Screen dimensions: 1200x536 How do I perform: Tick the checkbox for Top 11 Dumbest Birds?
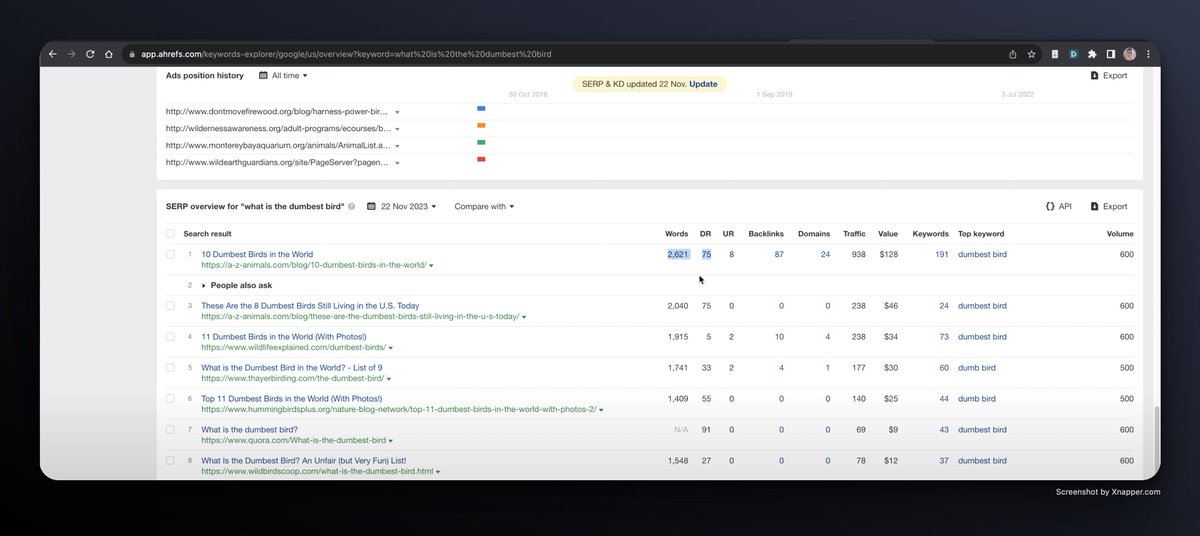click(x=170, y=399)
